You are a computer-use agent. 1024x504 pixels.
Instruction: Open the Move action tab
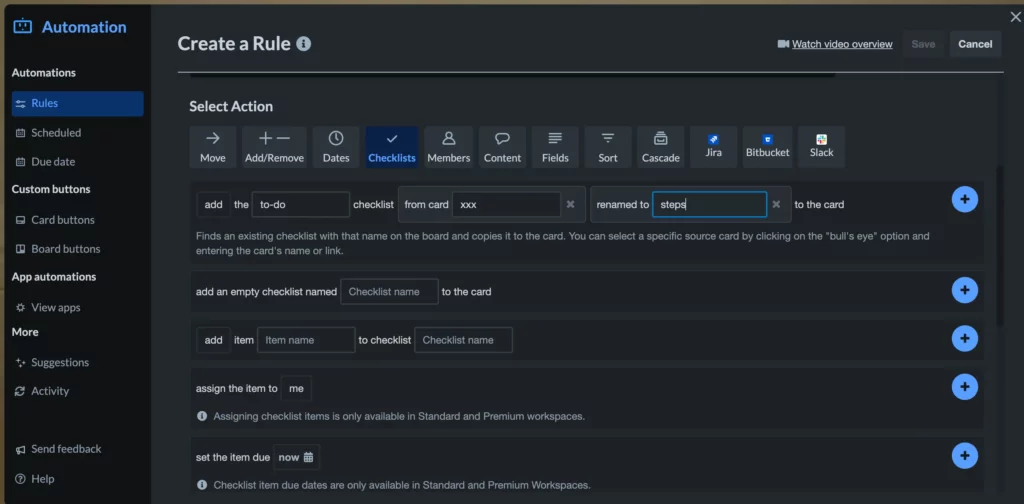tap(213, 147)
